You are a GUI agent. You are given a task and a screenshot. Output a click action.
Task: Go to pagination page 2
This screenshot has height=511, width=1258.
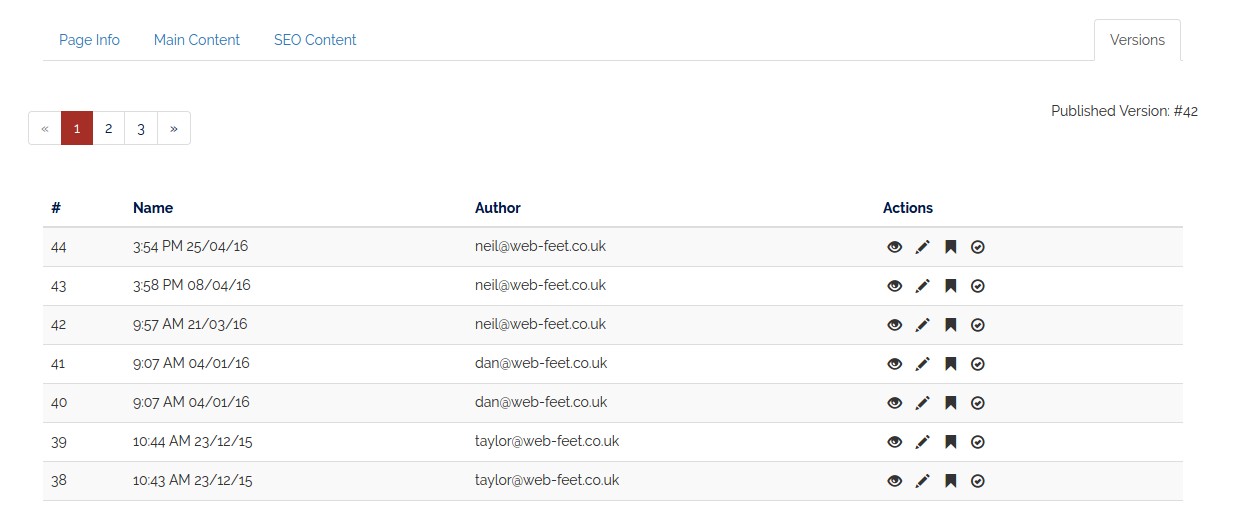(x=108, y=128)
